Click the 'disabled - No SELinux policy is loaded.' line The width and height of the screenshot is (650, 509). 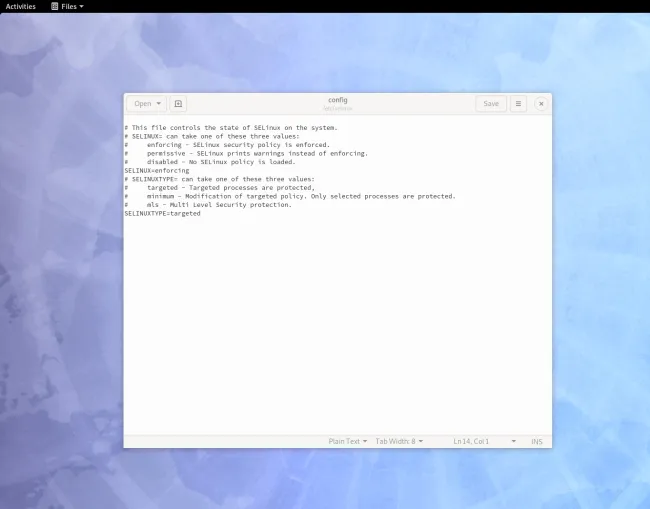[x=210, y=162]
